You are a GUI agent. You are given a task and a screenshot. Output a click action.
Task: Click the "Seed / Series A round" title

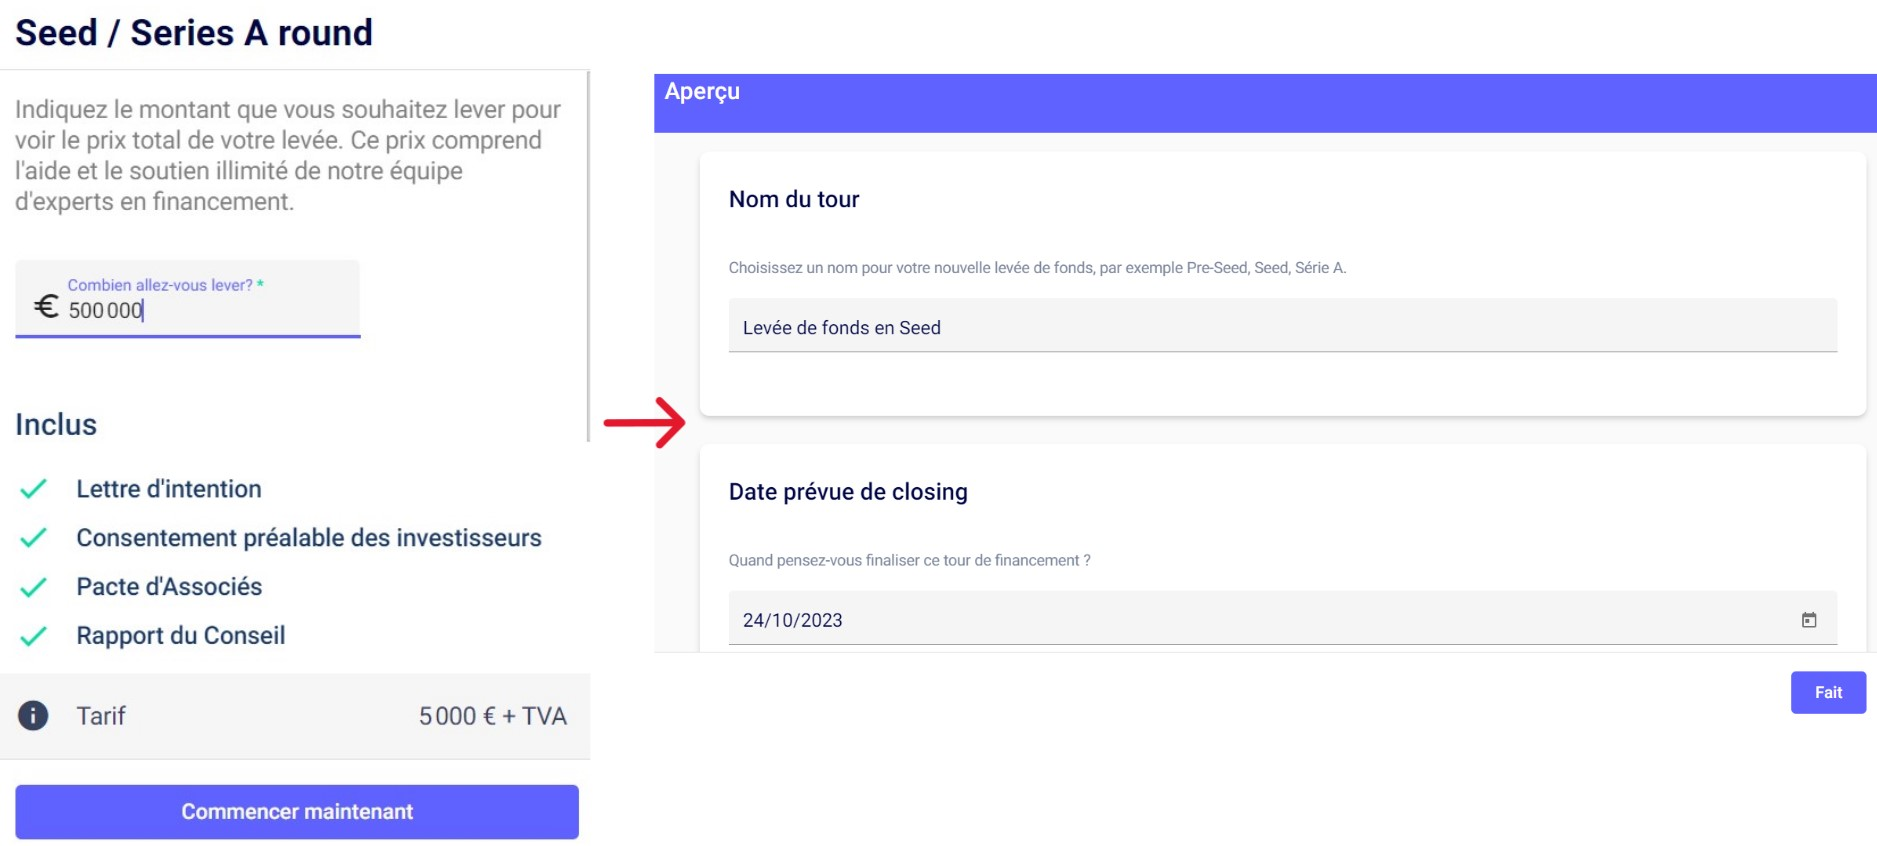[x=194, y=33]
